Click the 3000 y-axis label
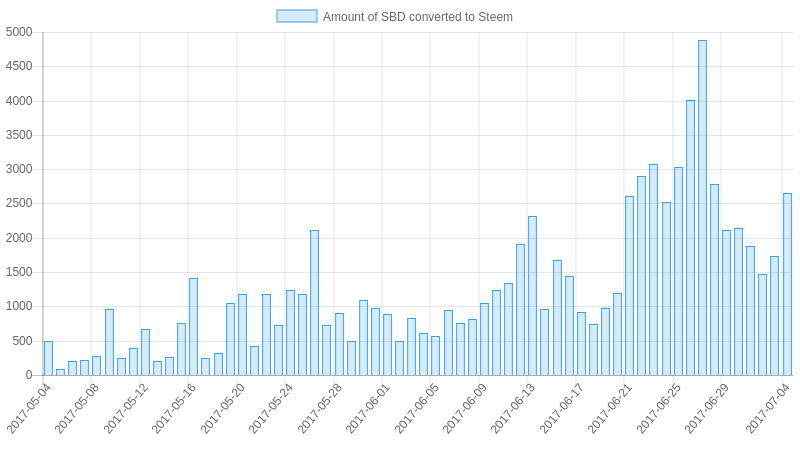 pos(19,169)
